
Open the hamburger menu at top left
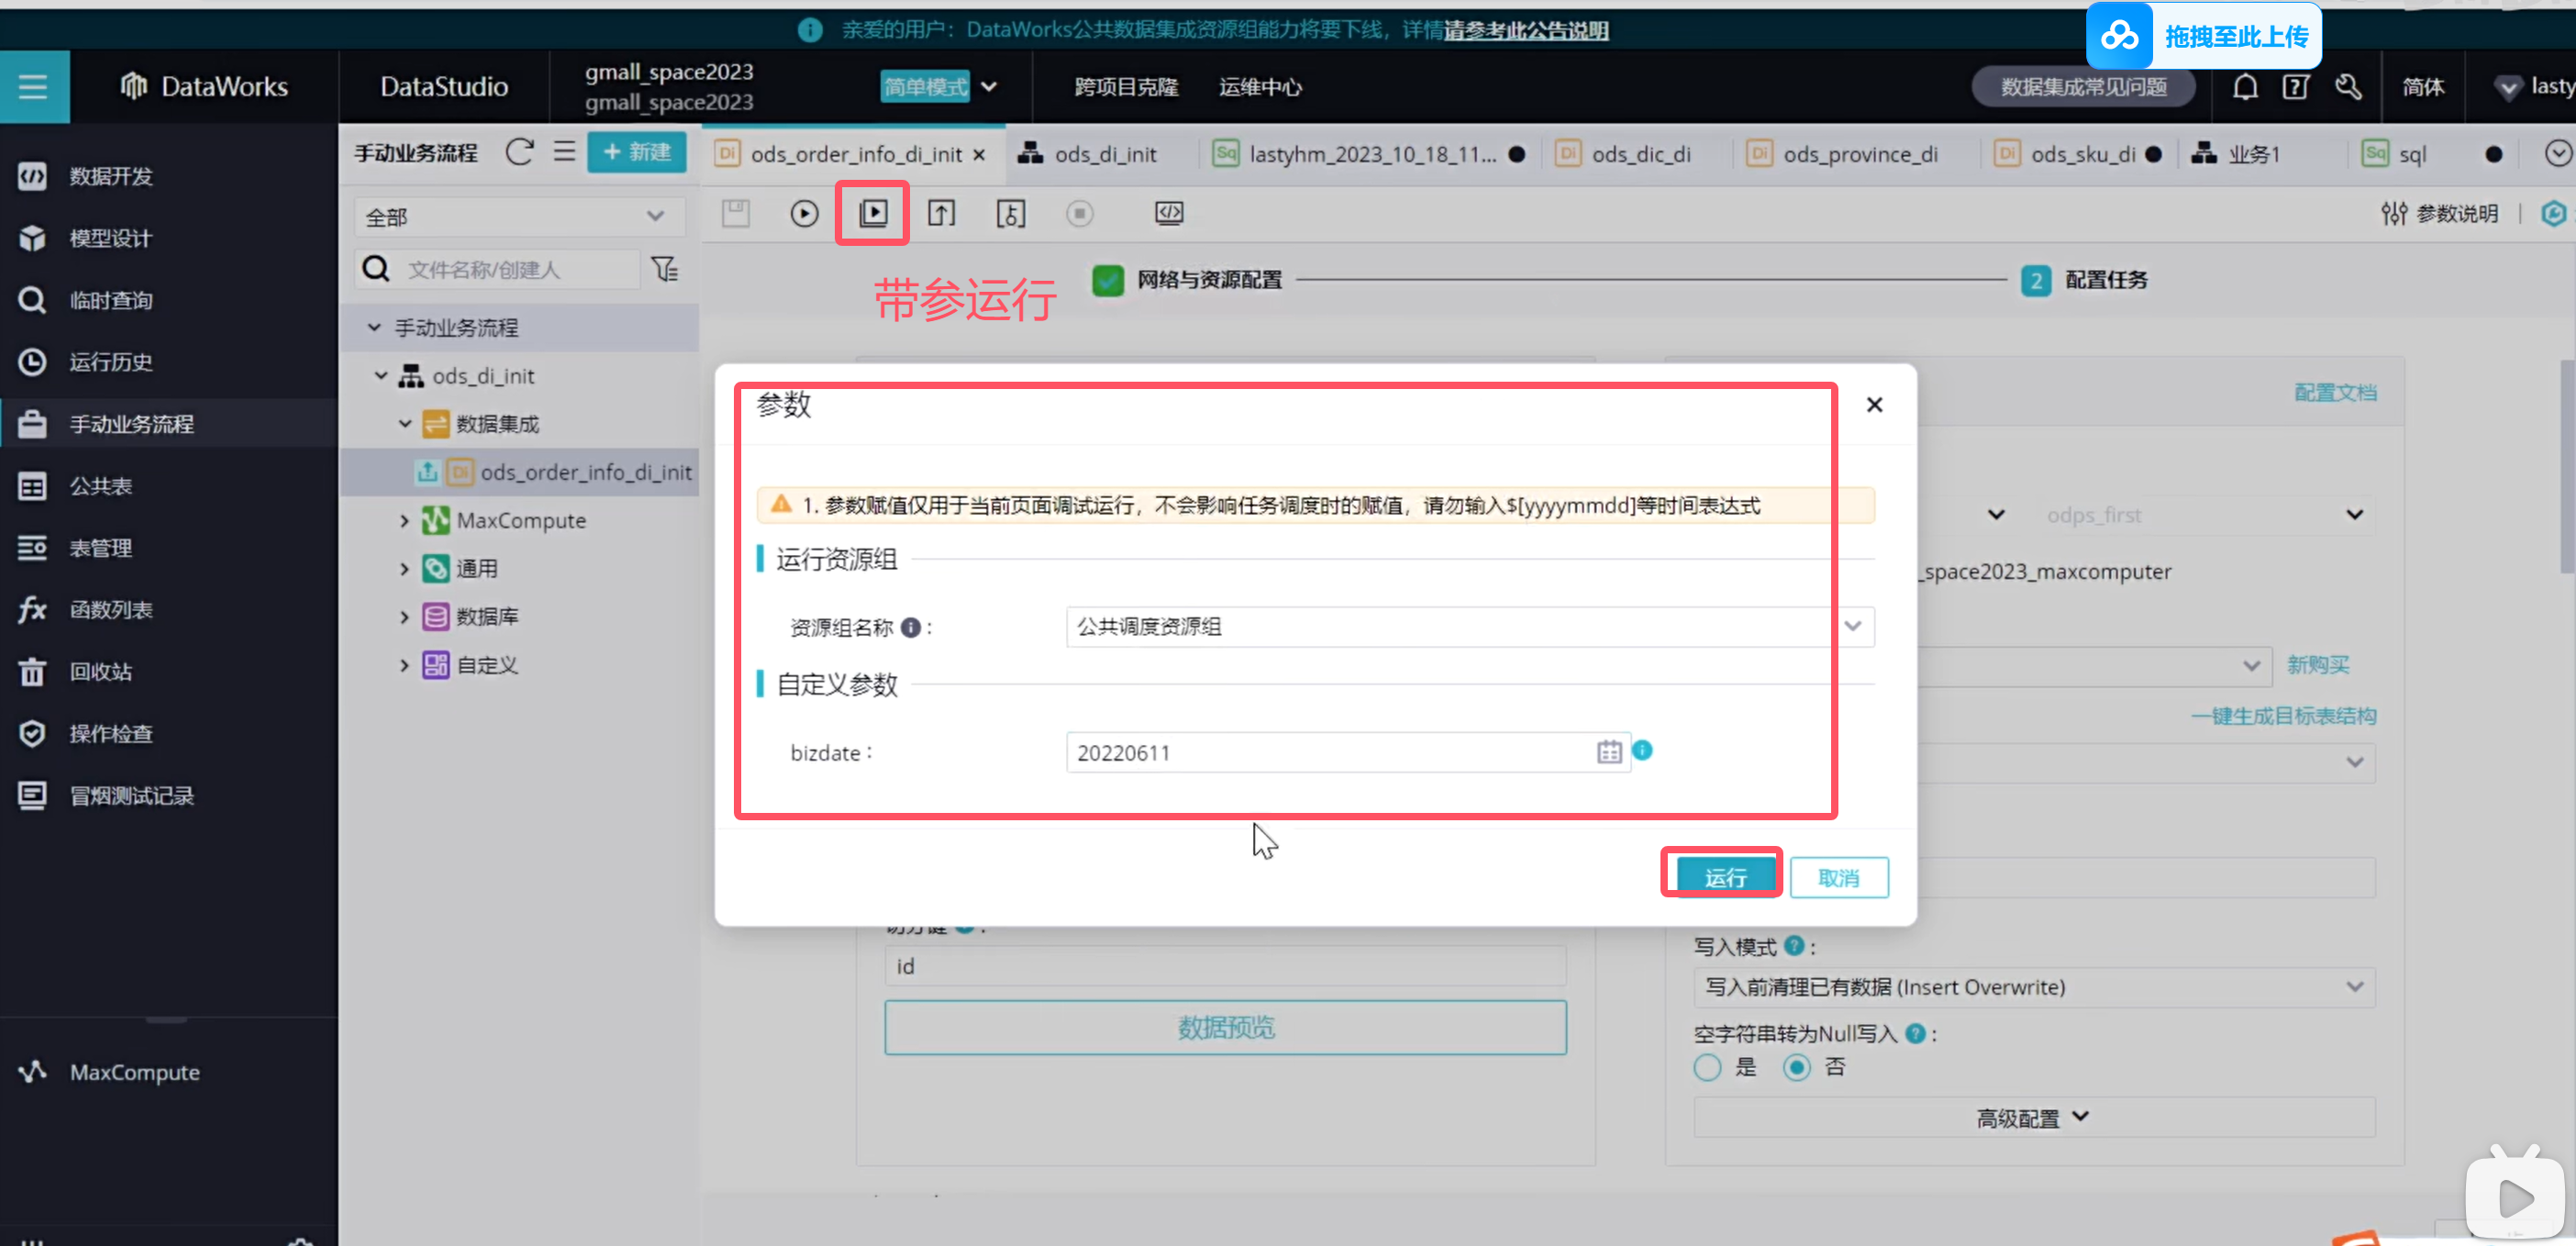(x=33, y=87)
